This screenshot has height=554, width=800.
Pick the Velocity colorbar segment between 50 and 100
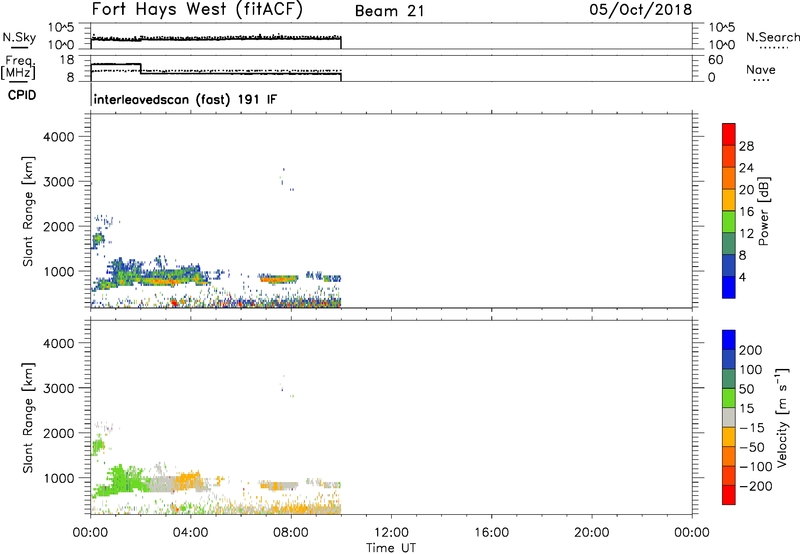[729, 379]
